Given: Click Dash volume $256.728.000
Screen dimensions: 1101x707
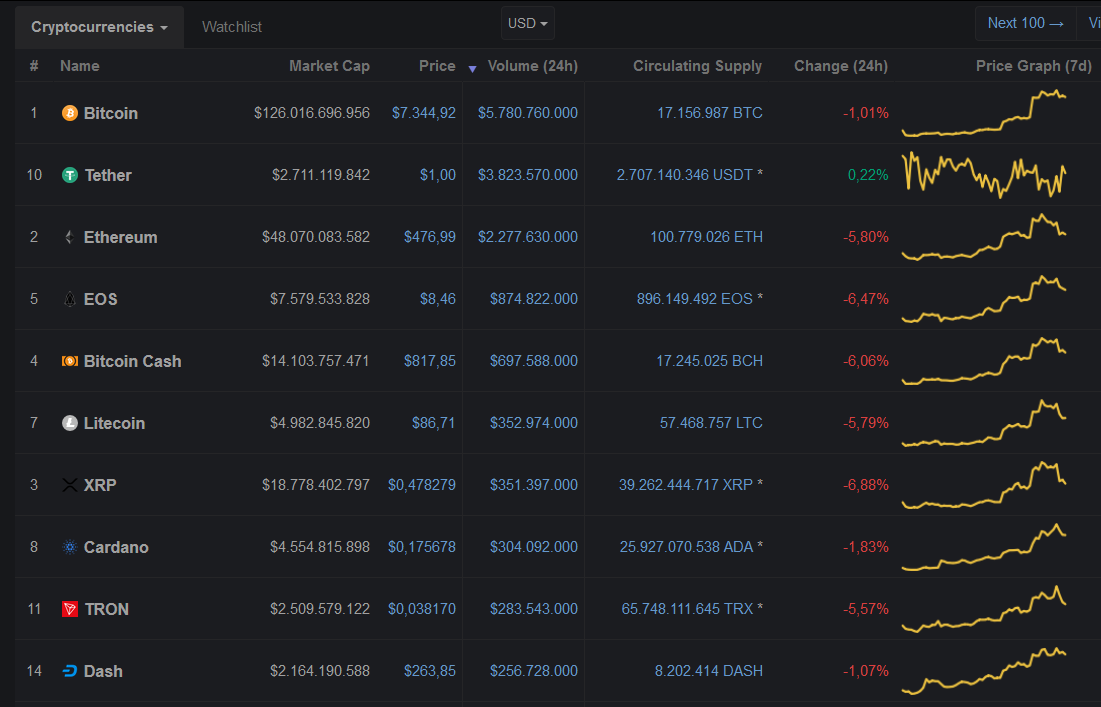Looking at the screenshot, I should click(x=534, y=671).
